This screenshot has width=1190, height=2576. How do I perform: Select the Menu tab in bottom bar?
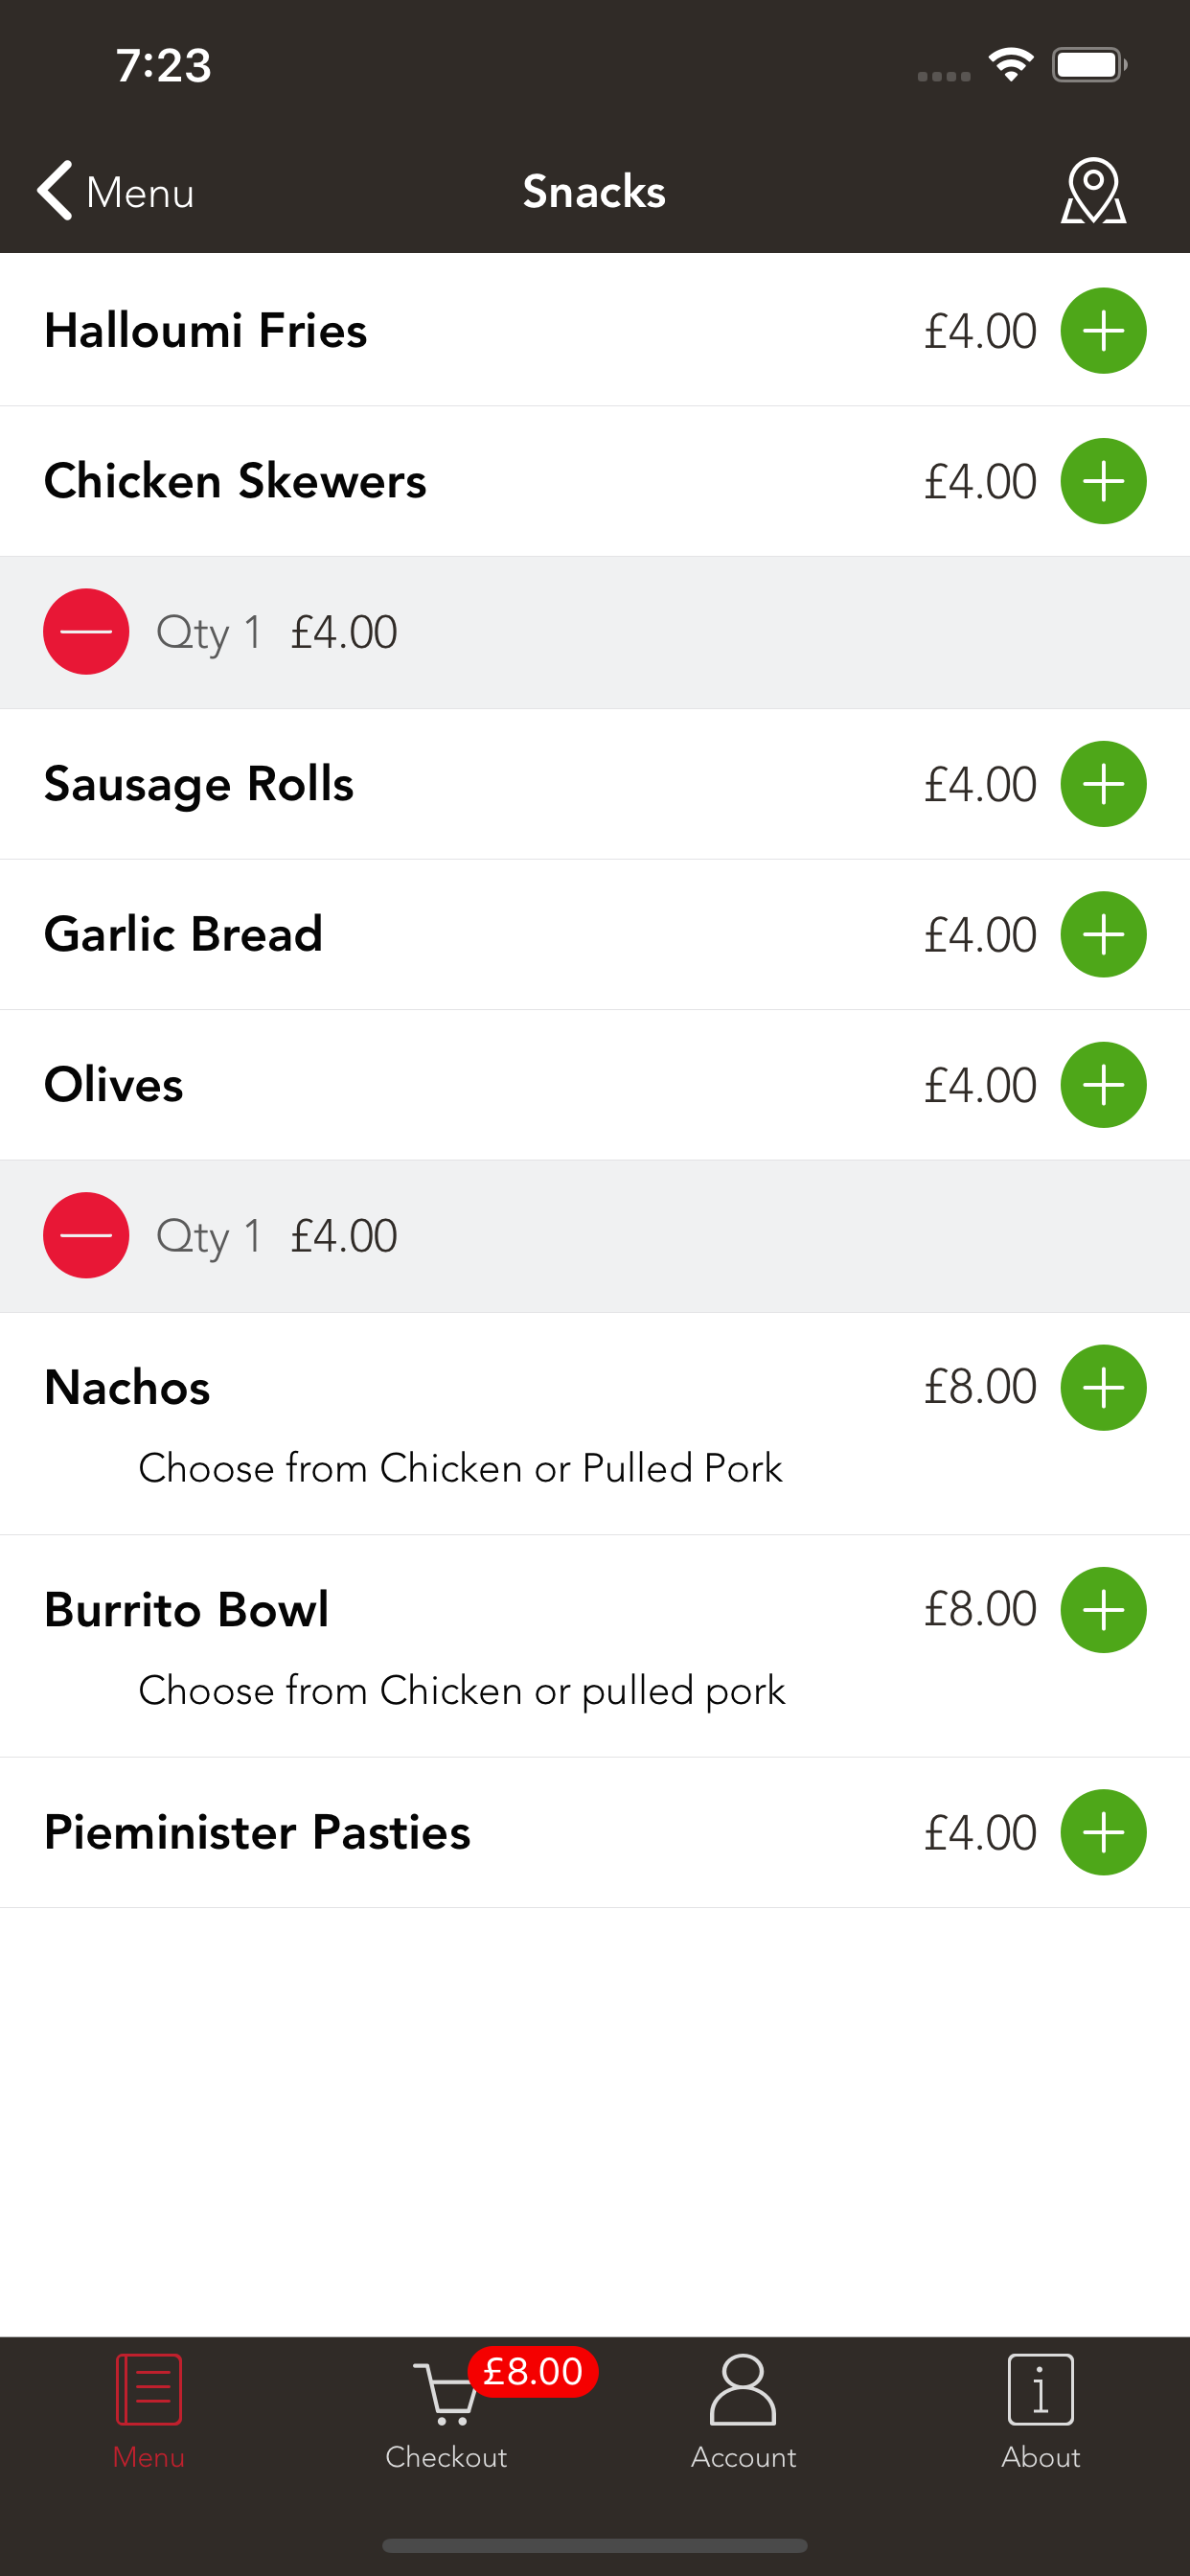click(x=149, y=2410)
